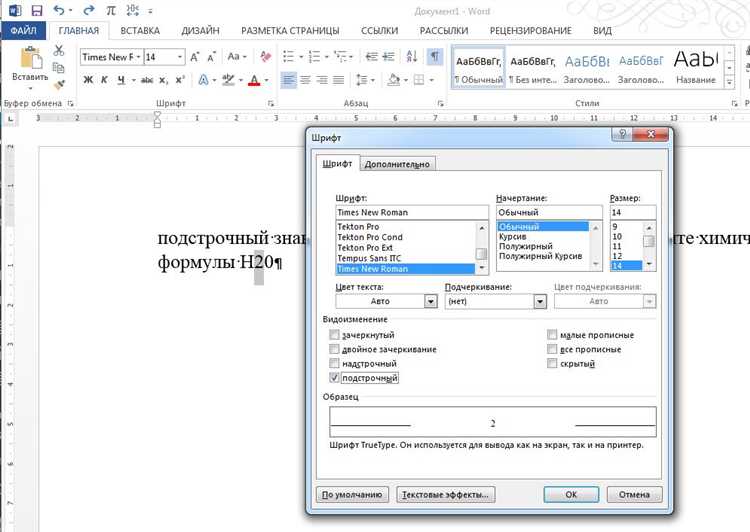Start a bulleted list
The height and width of the screenshot is (532, 750).
click(288, 57)
